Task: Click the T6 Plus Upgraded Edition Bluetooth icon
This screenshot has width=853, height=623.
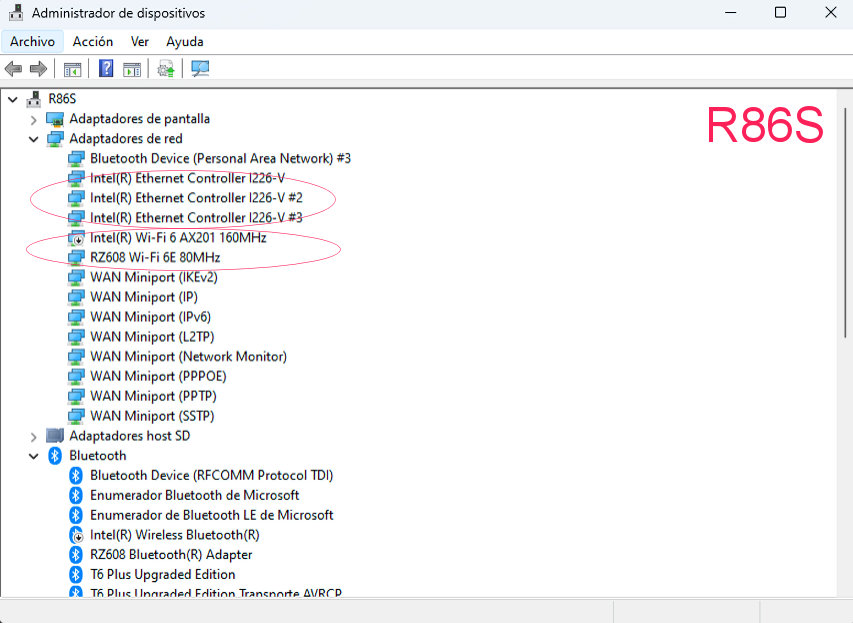Action: [76, 575]
